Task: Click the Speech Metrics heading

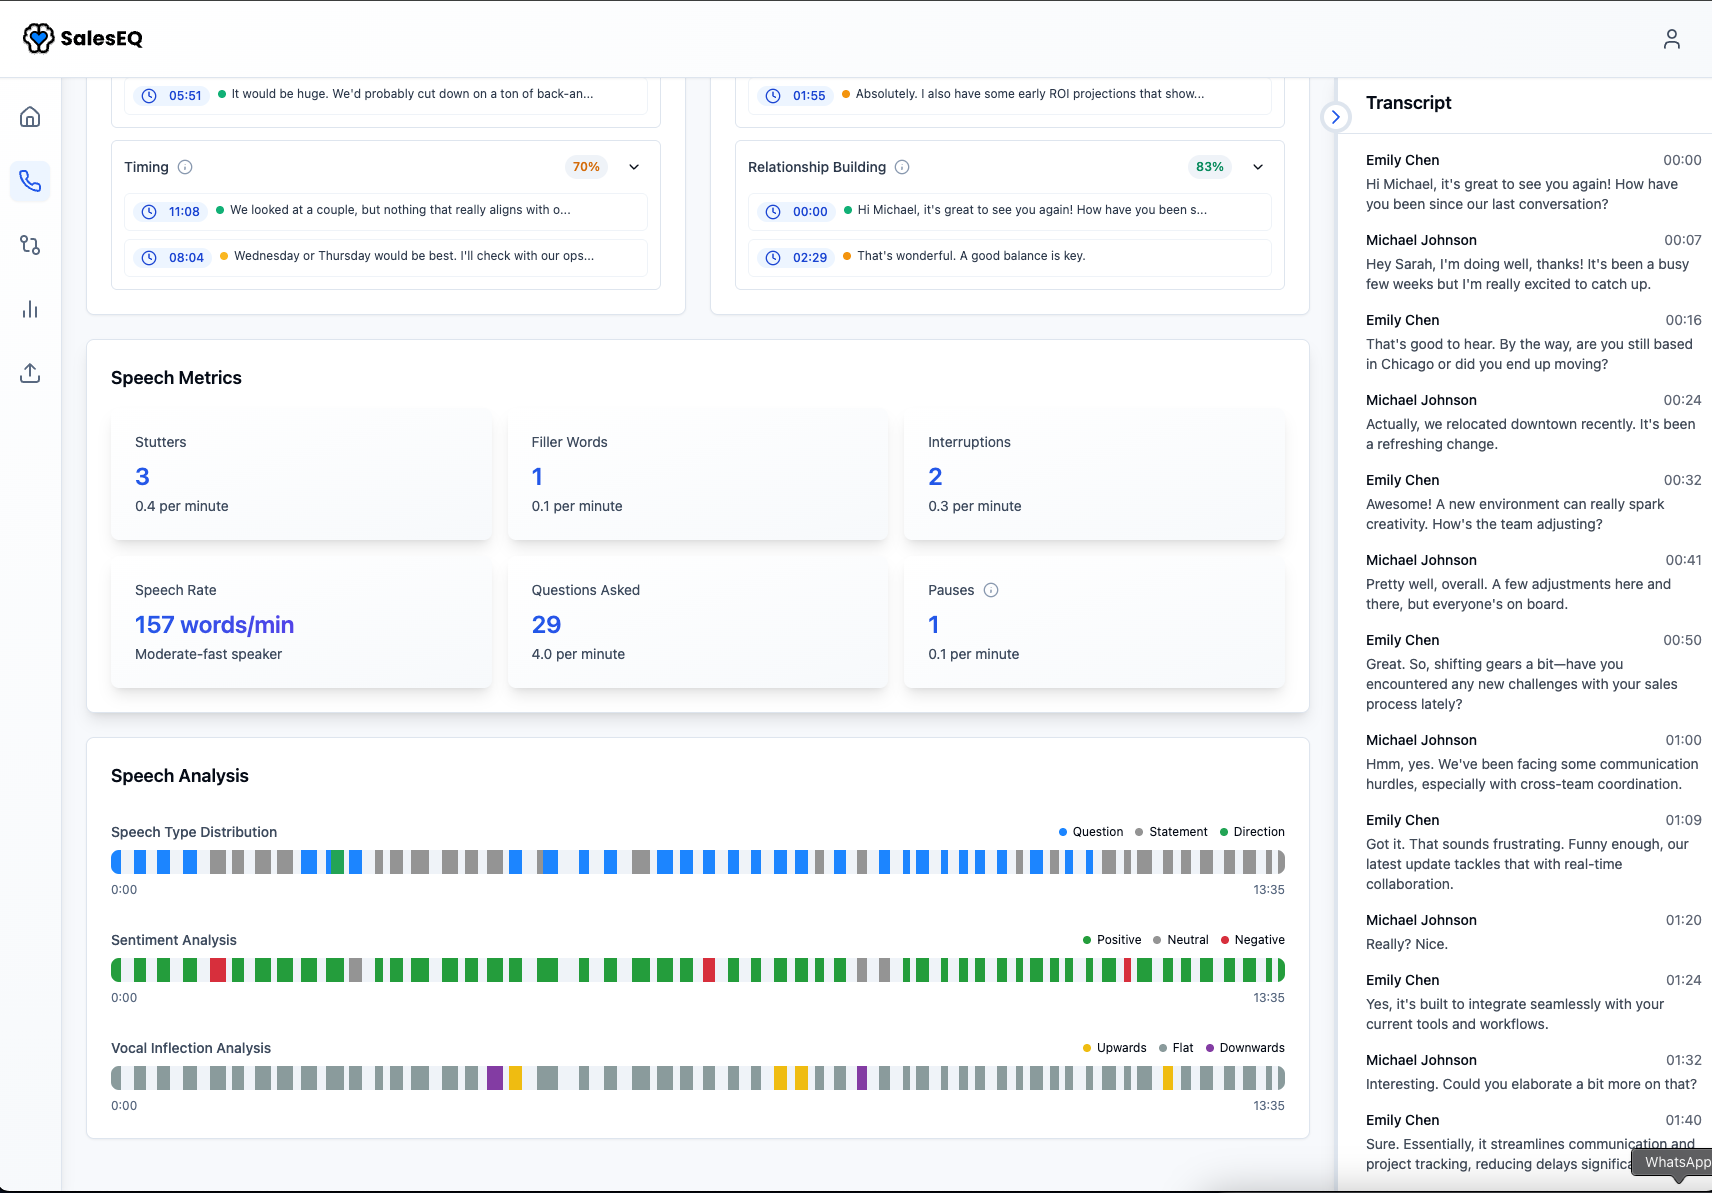Action: pos(176,378)
